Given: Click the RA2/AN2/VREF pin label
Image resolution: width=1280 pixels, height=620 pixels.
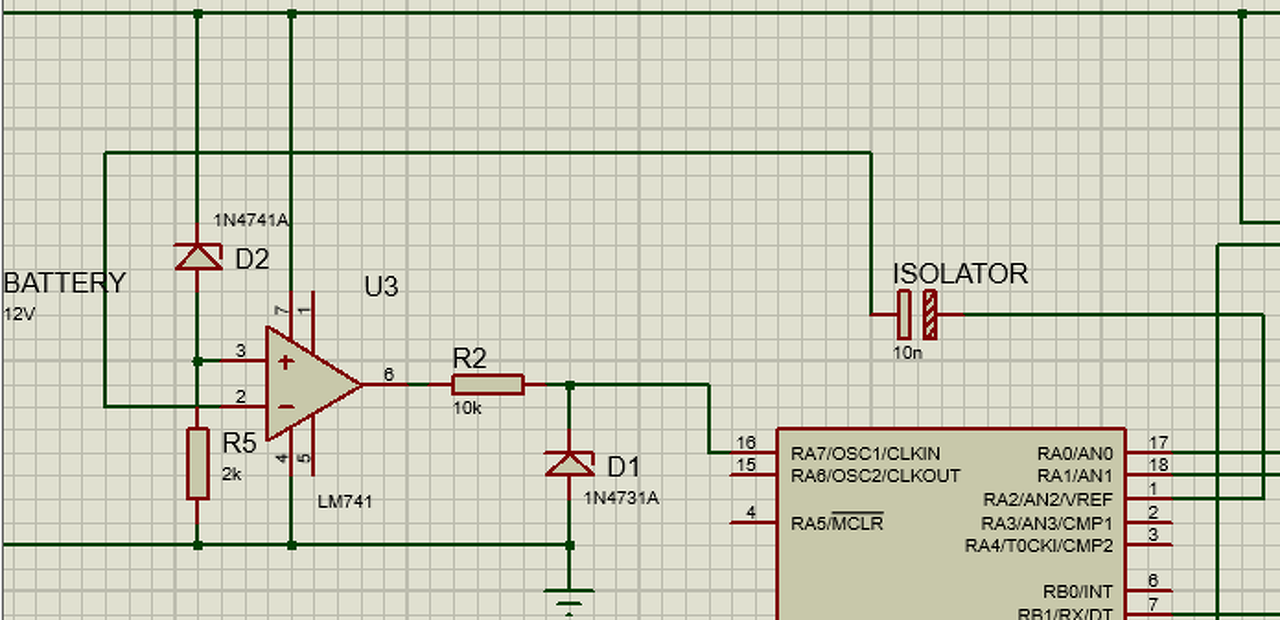Looking at the screenshot, I should 1049,499.
